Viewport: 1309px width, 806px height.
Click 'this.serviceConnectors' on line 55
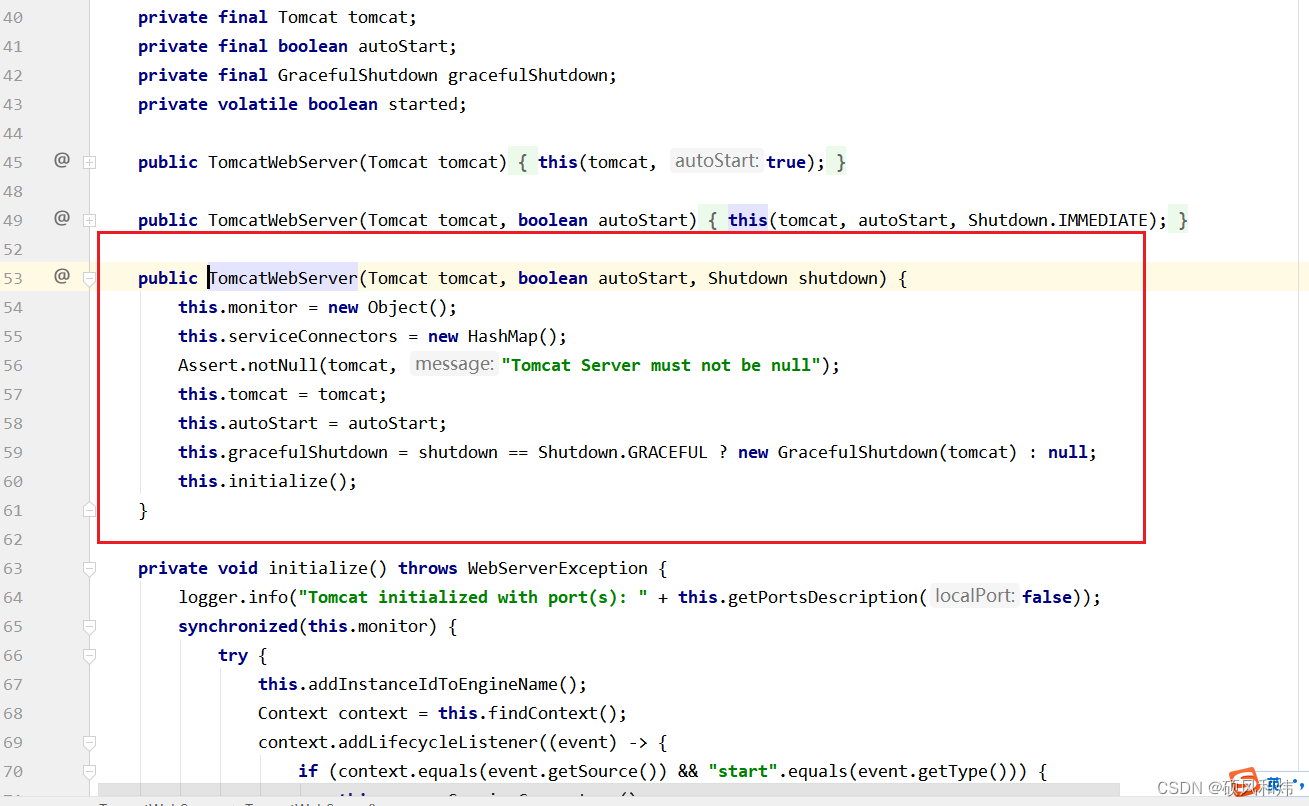point(288,336)
